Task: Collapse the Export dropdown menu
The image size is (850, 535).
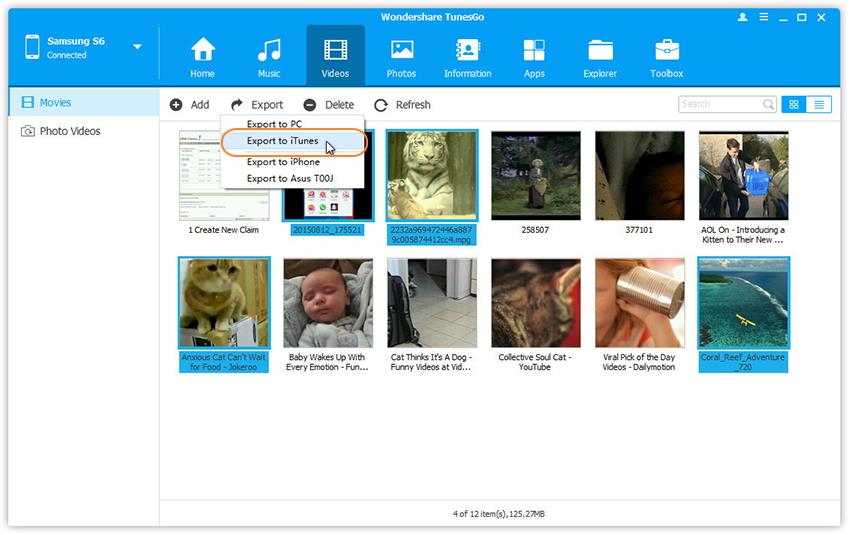Action: tap(257, 105)
